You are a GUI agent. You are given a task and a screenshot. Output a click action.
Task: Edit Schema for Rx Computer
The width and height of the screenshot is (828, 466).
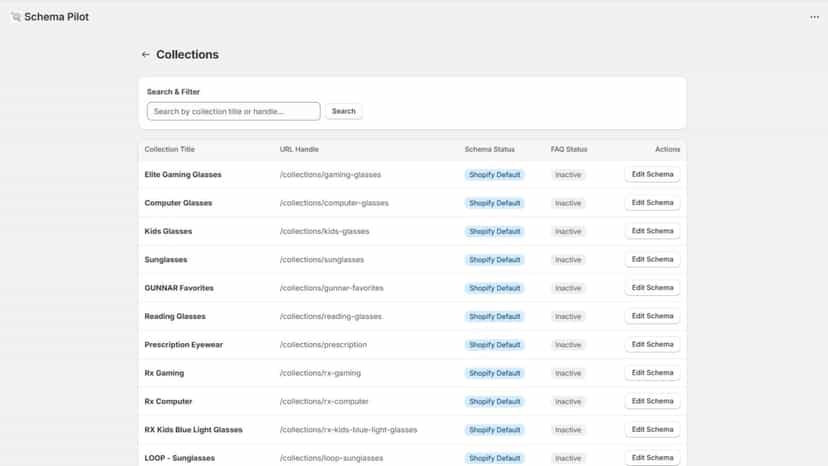point(652,401)
